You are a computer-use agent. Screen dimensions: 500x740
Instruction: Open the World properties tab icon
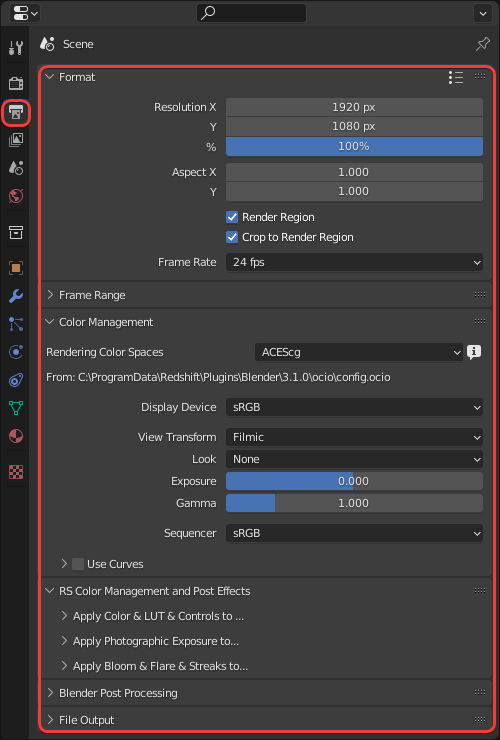point(16,195)
